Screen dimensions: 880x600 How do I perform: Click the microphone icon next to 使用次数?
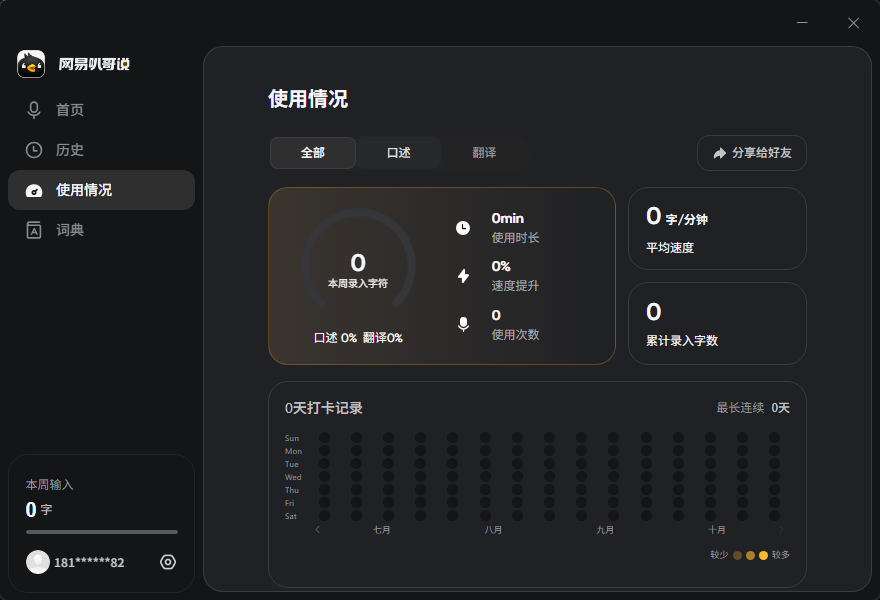coord(463,324)
